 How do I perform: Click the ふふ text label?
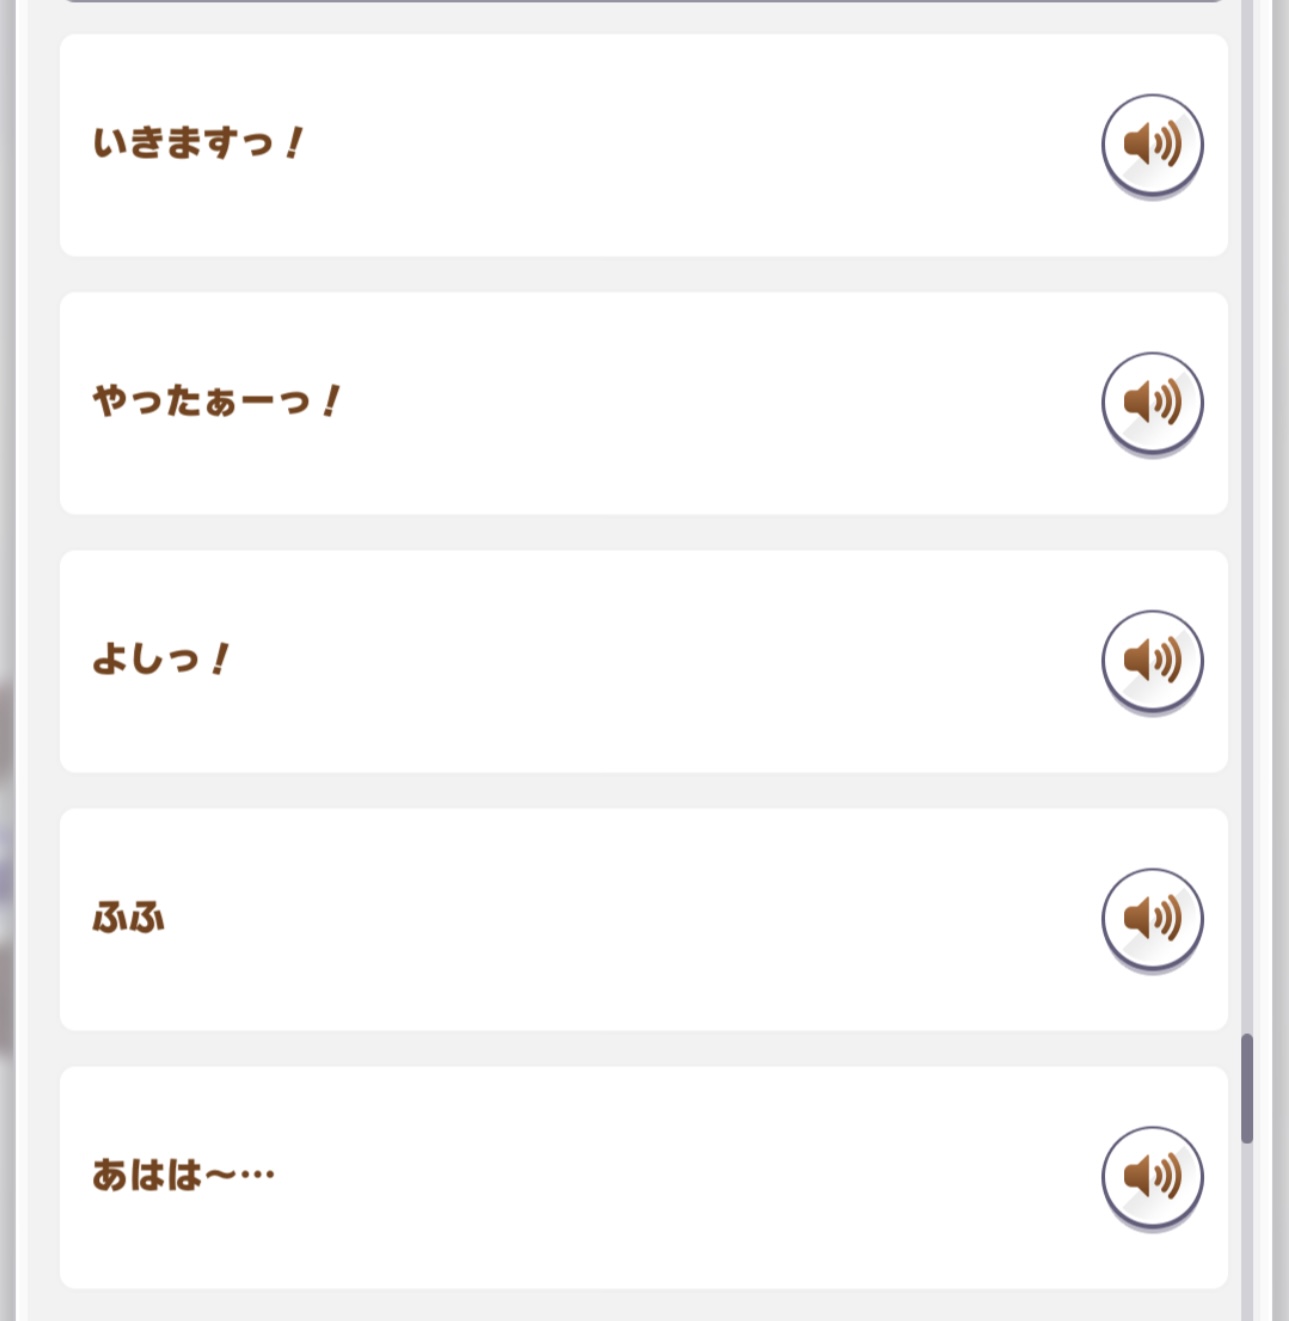(x=128, y=917)
